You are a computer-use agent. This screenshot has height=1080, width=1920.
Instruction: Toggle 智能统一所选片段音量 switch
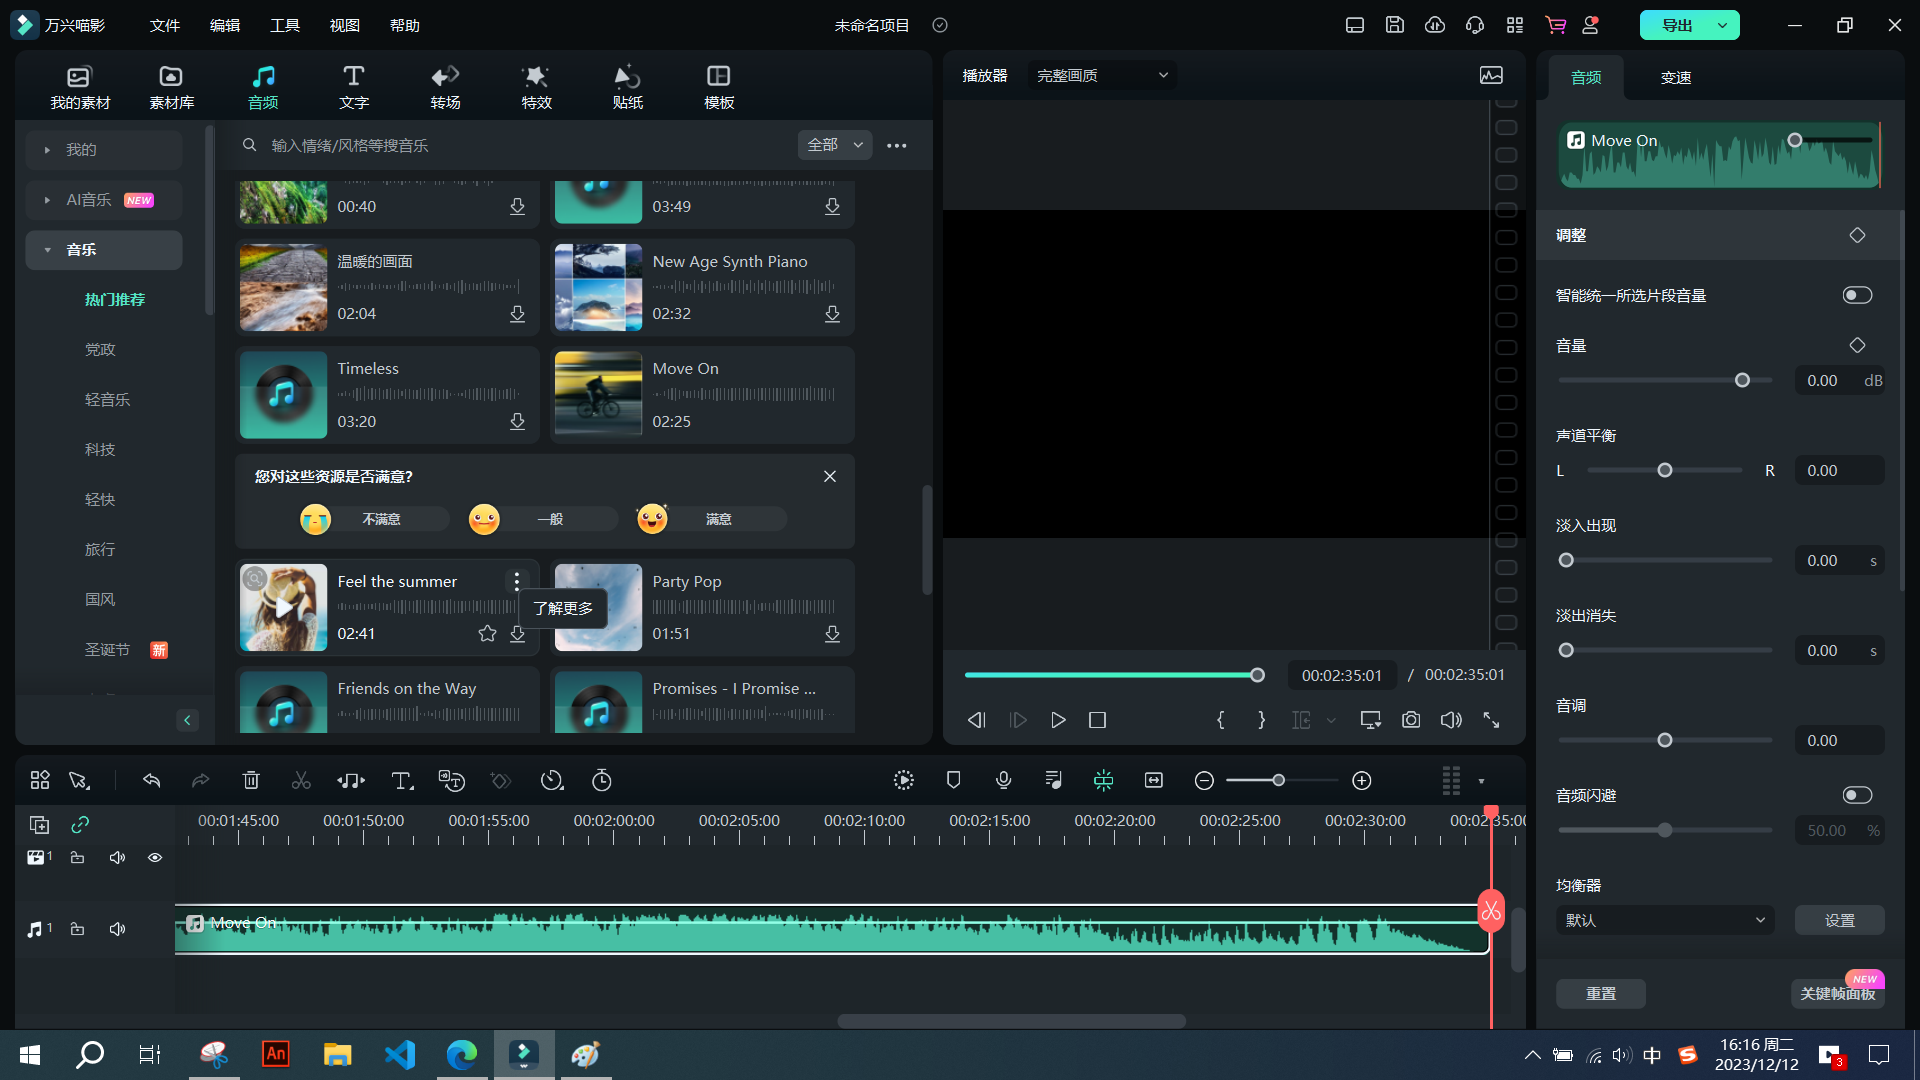pos(1859,295)
